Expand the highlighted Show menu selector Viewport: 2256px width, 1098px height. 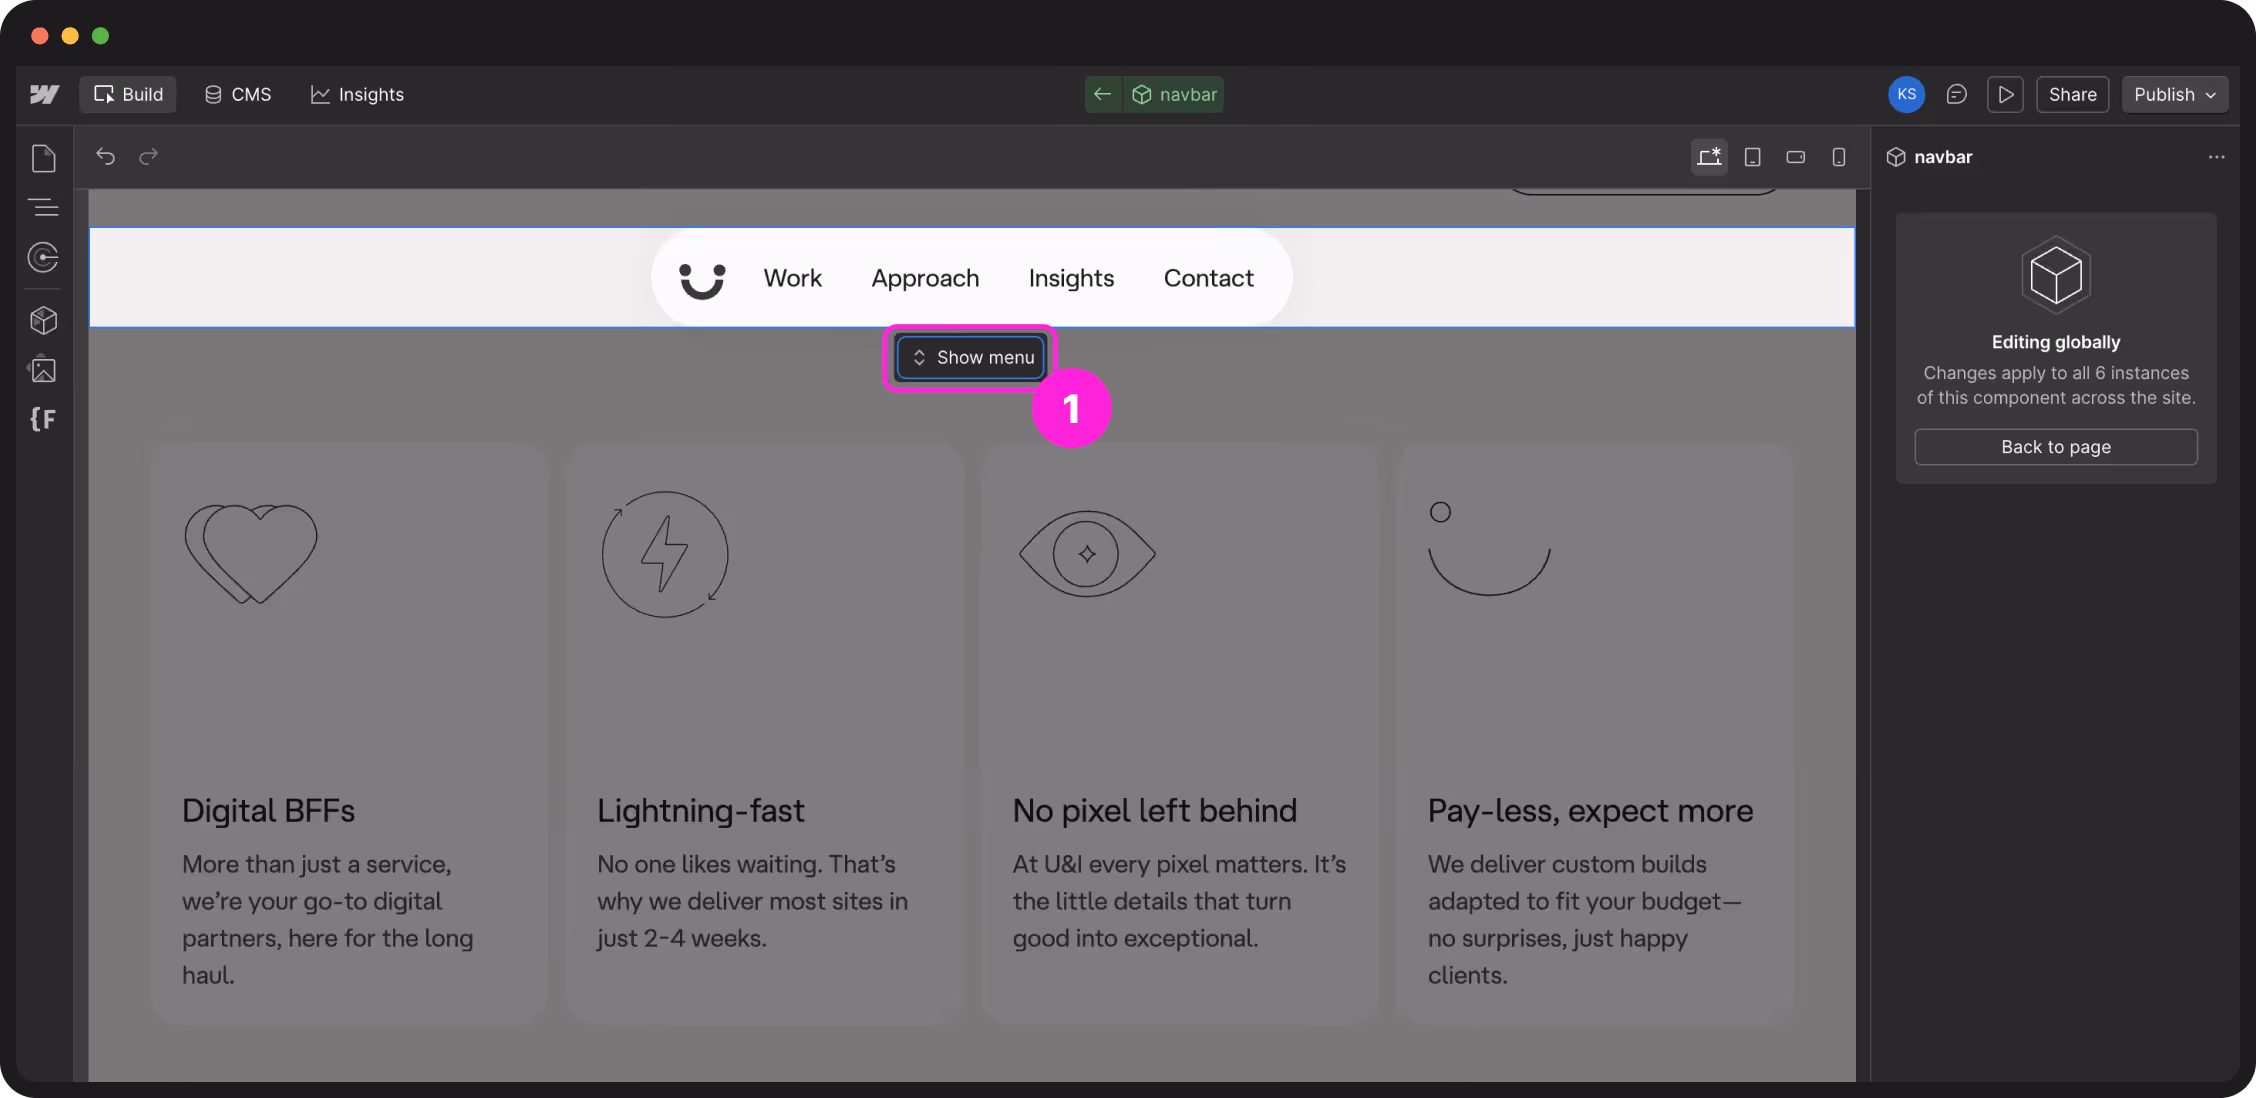pyautogui.click(x=969, y=357)
